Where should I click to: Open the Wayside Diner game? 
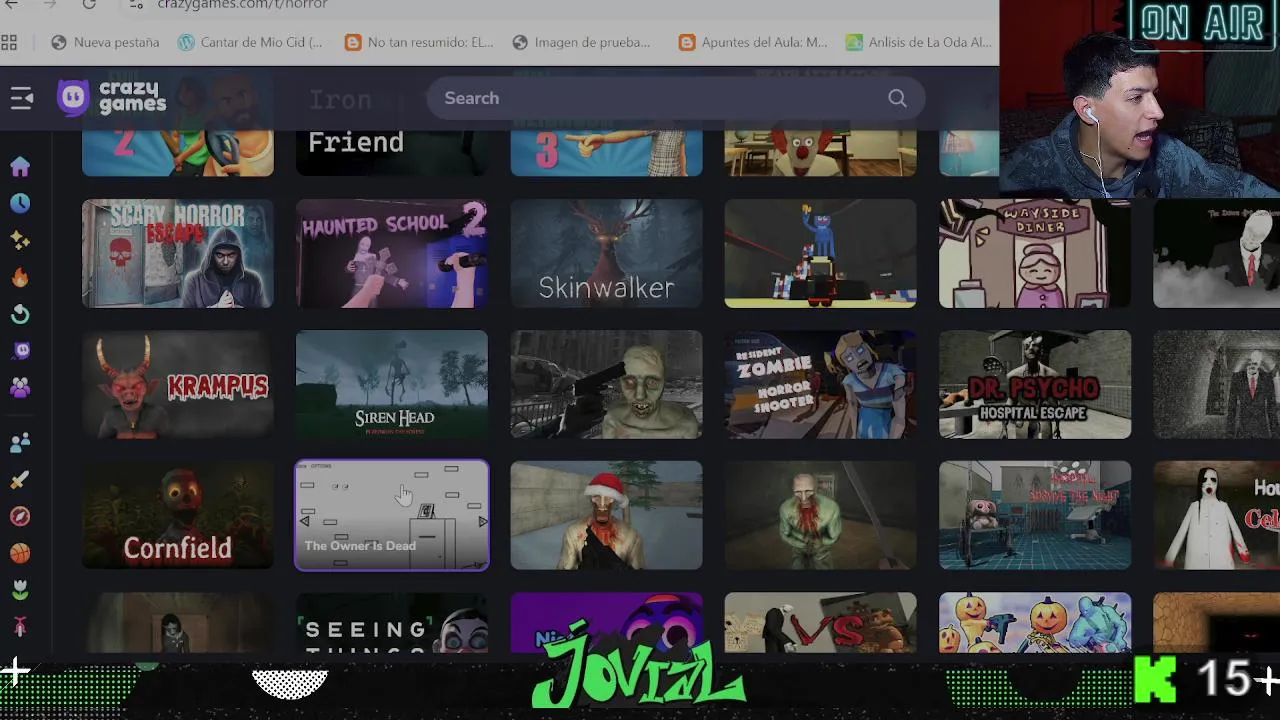1035,253
